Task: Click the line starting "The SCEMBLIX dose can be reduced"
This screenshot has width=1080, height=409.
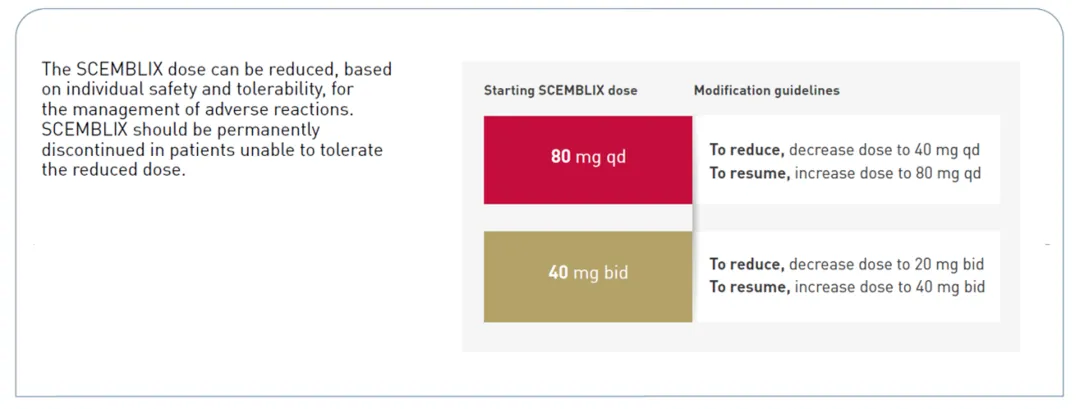Action: point(216,70)
